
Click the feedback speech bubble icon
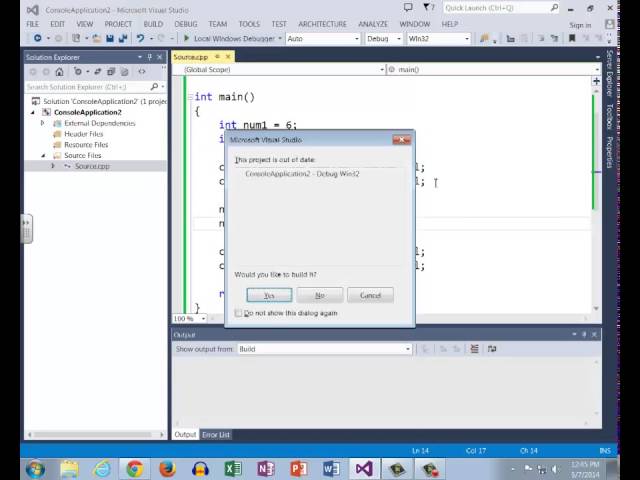click(x=408, y=8)
